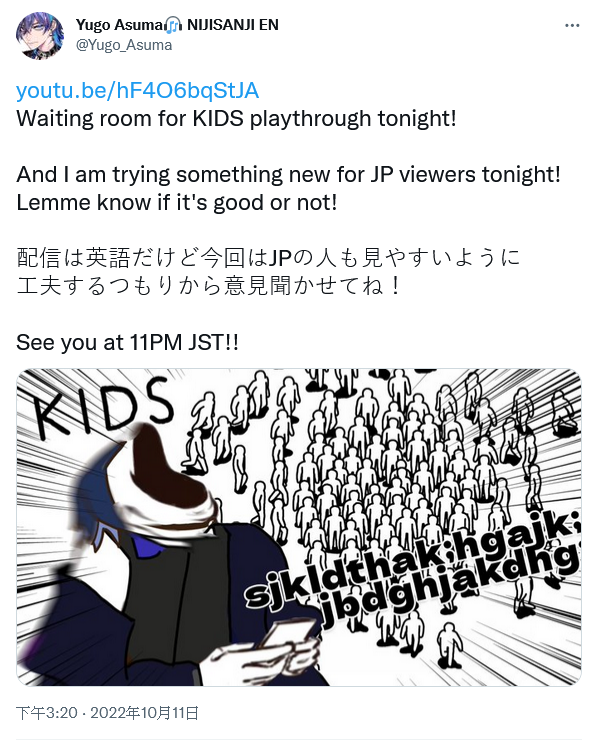Image resolution: width=598 pixels, height=740 pixels.
Task: Click the NIJISANJI EN name suffix
Action: pyautogui.click(x=233, y=25)
